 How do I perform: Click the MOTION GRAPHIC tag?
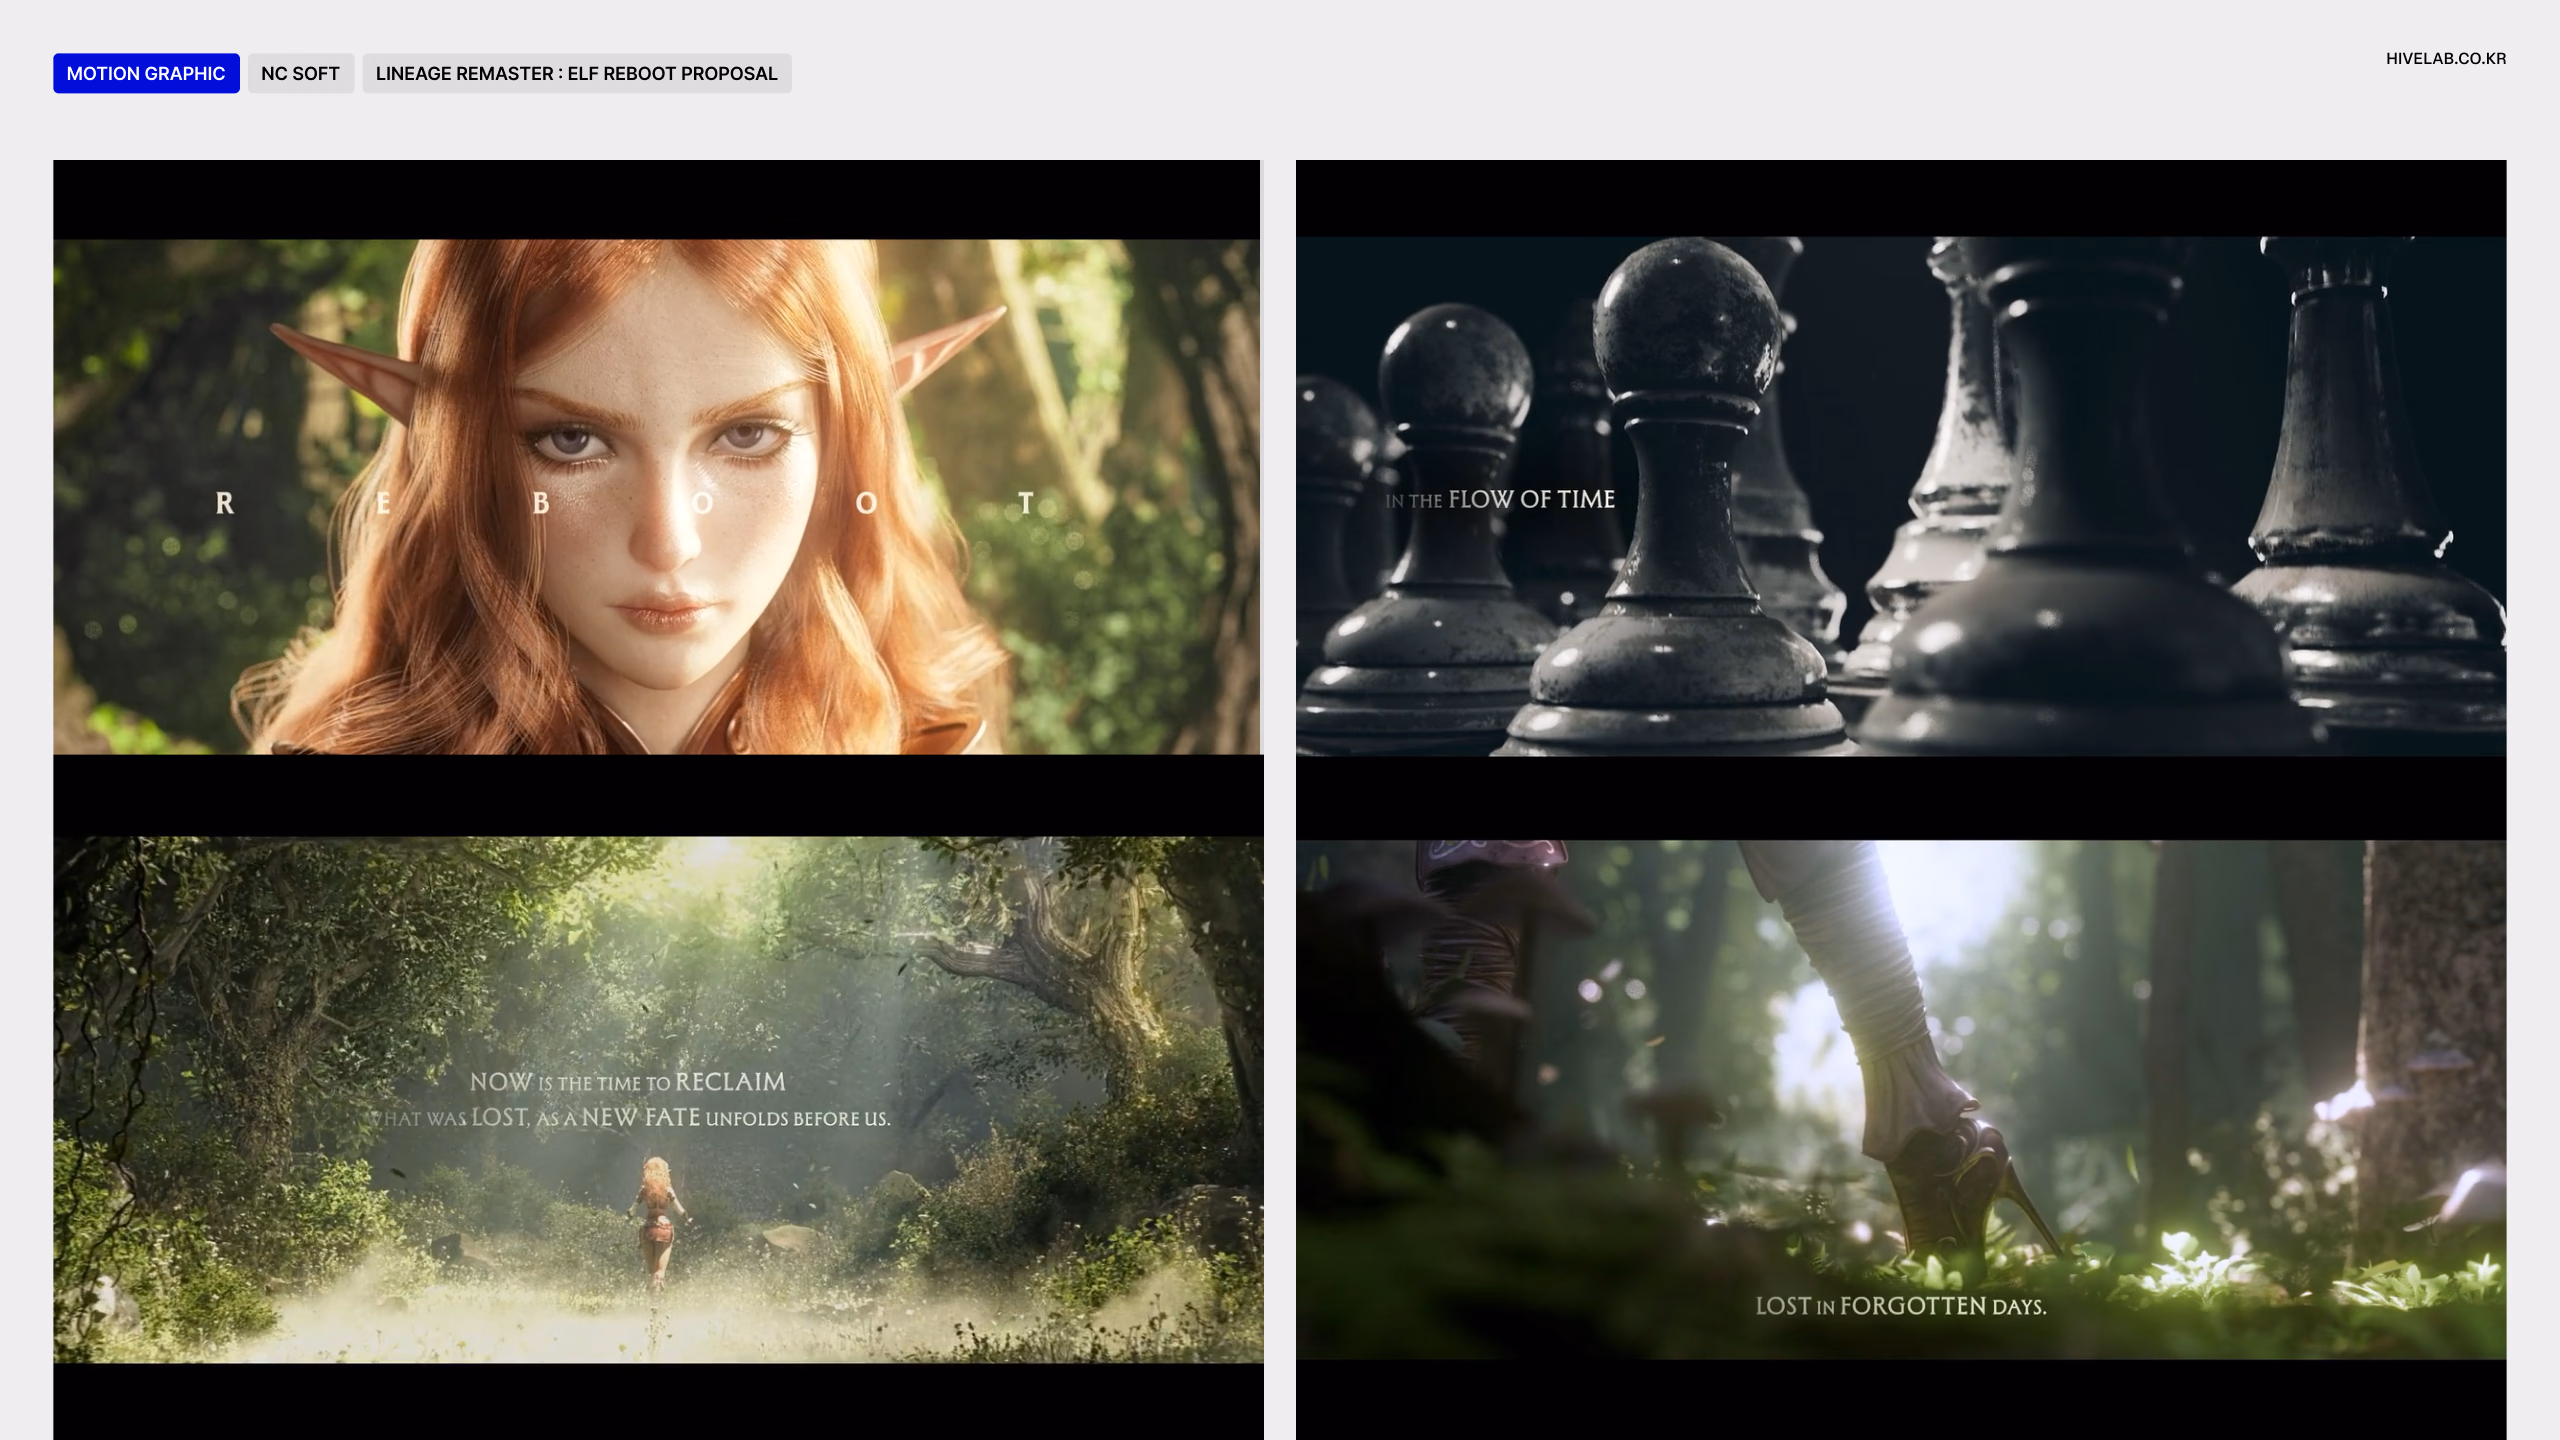(146, 73)
